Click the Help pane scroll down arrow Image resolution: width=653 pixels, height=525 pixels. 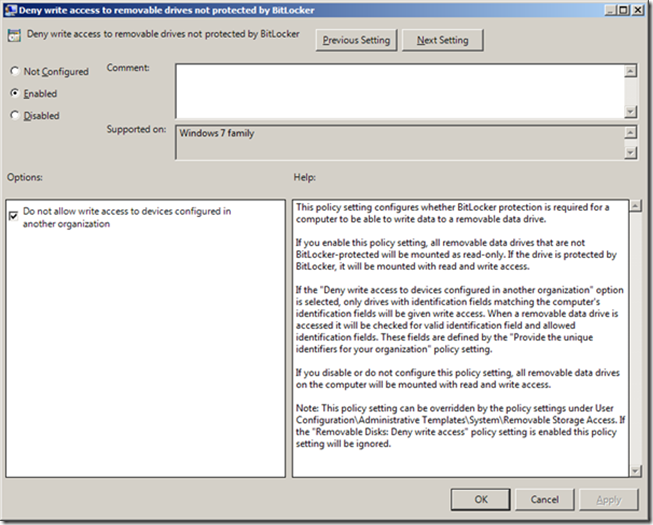point(635,470)
